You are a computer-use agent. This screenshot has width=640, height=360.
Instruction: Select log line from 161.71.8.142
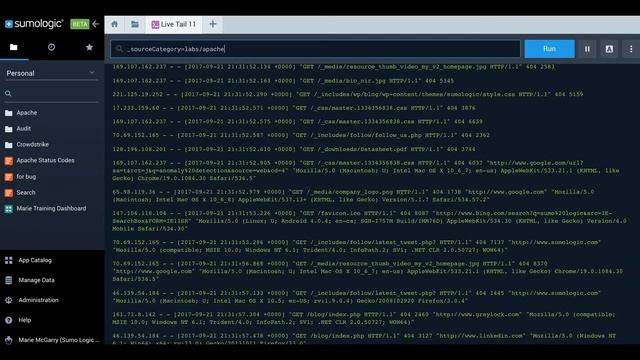click(x=364, y=318)
